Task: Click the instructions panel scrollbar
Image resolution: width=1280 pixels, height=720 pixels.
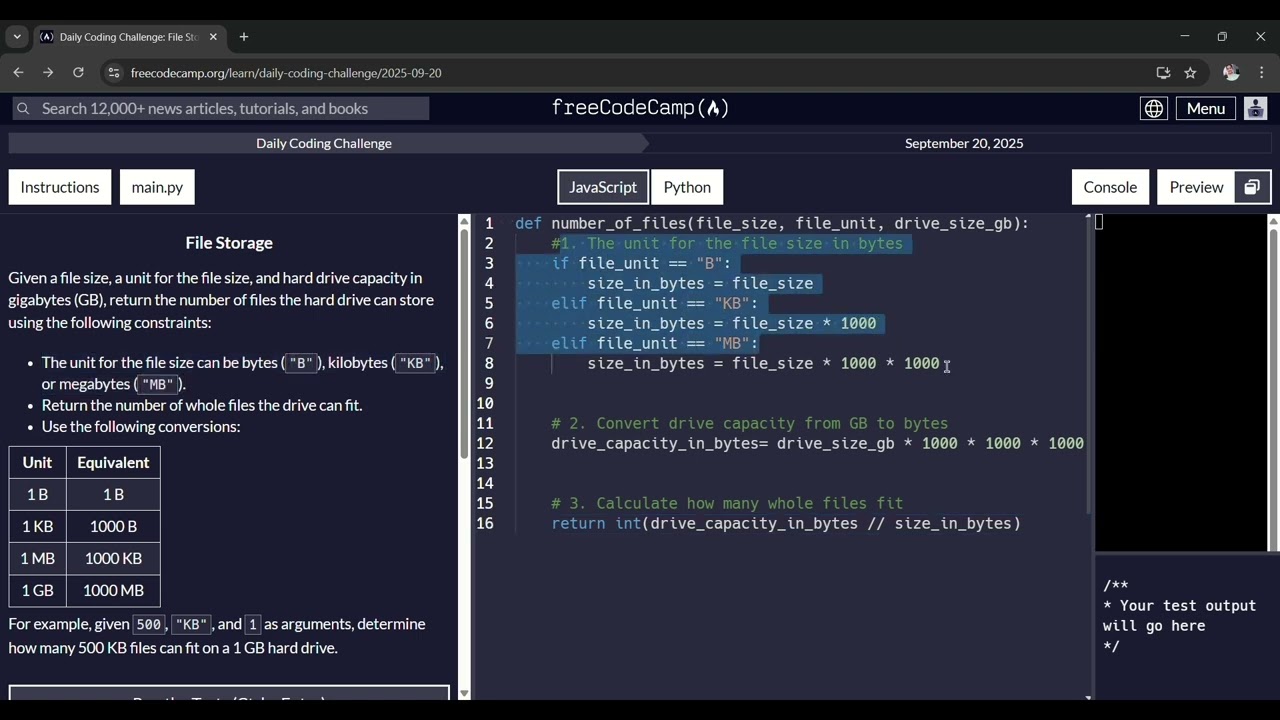Action: tap(464, 345)
